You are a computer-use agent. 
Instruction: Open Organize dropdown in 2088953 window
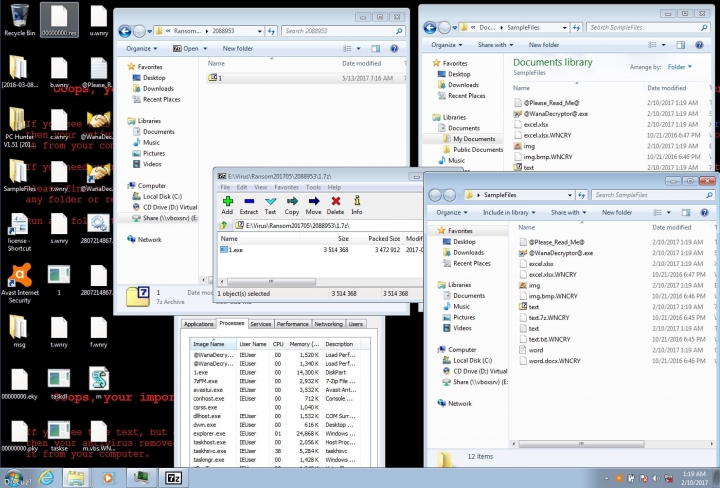pyautogui.click(x=142, y=49)
